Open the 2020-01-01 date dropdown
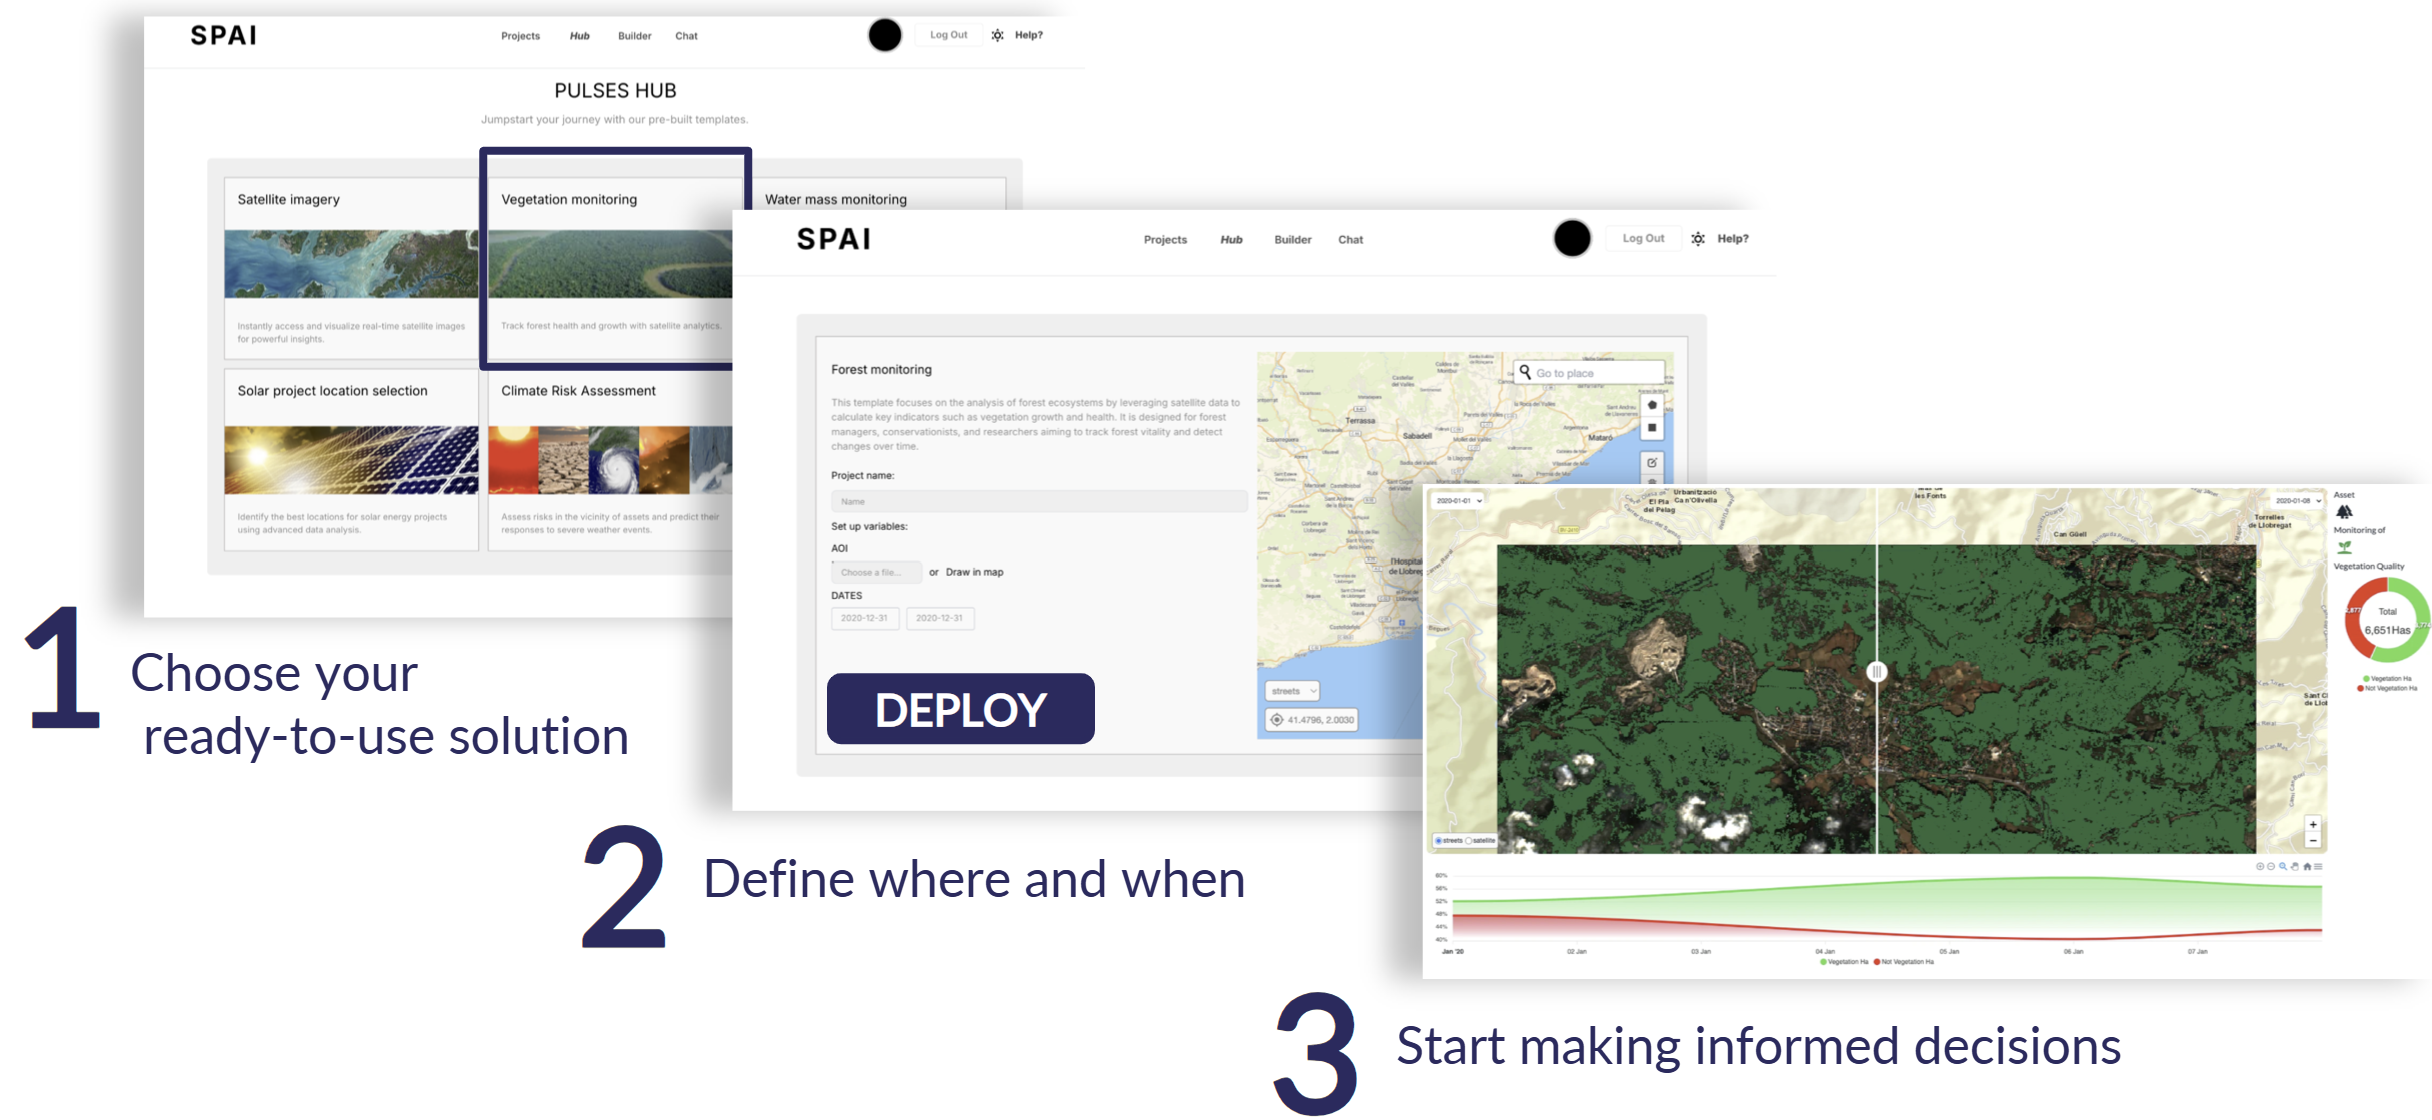This screenshot has width=2432, height=1120. coord(1459,500)
